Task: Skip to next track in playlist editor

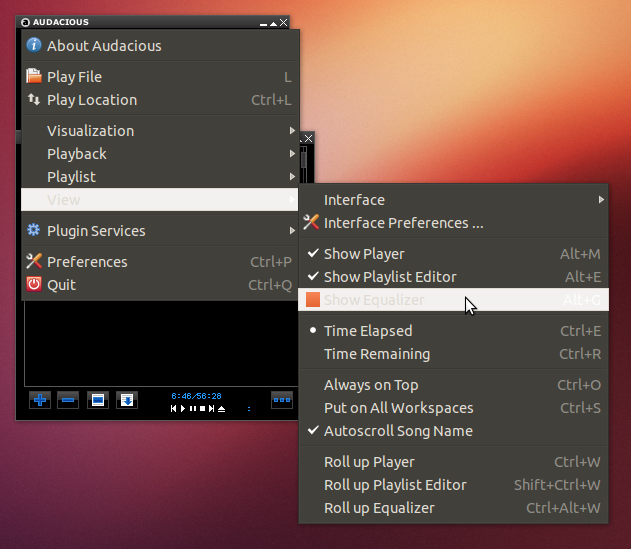Action: tap(211, 409)
